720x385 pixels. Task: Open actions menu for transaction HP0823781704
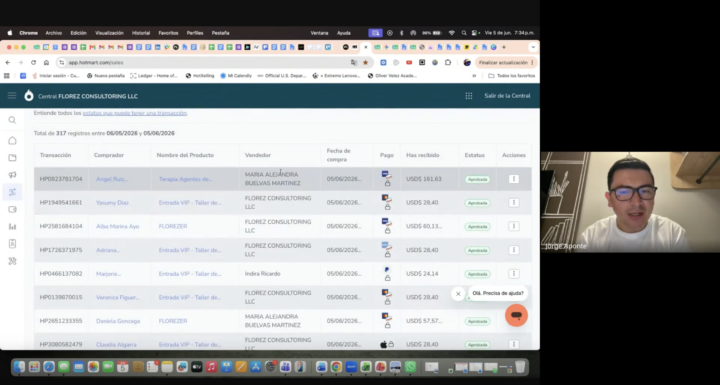(514, 179)
